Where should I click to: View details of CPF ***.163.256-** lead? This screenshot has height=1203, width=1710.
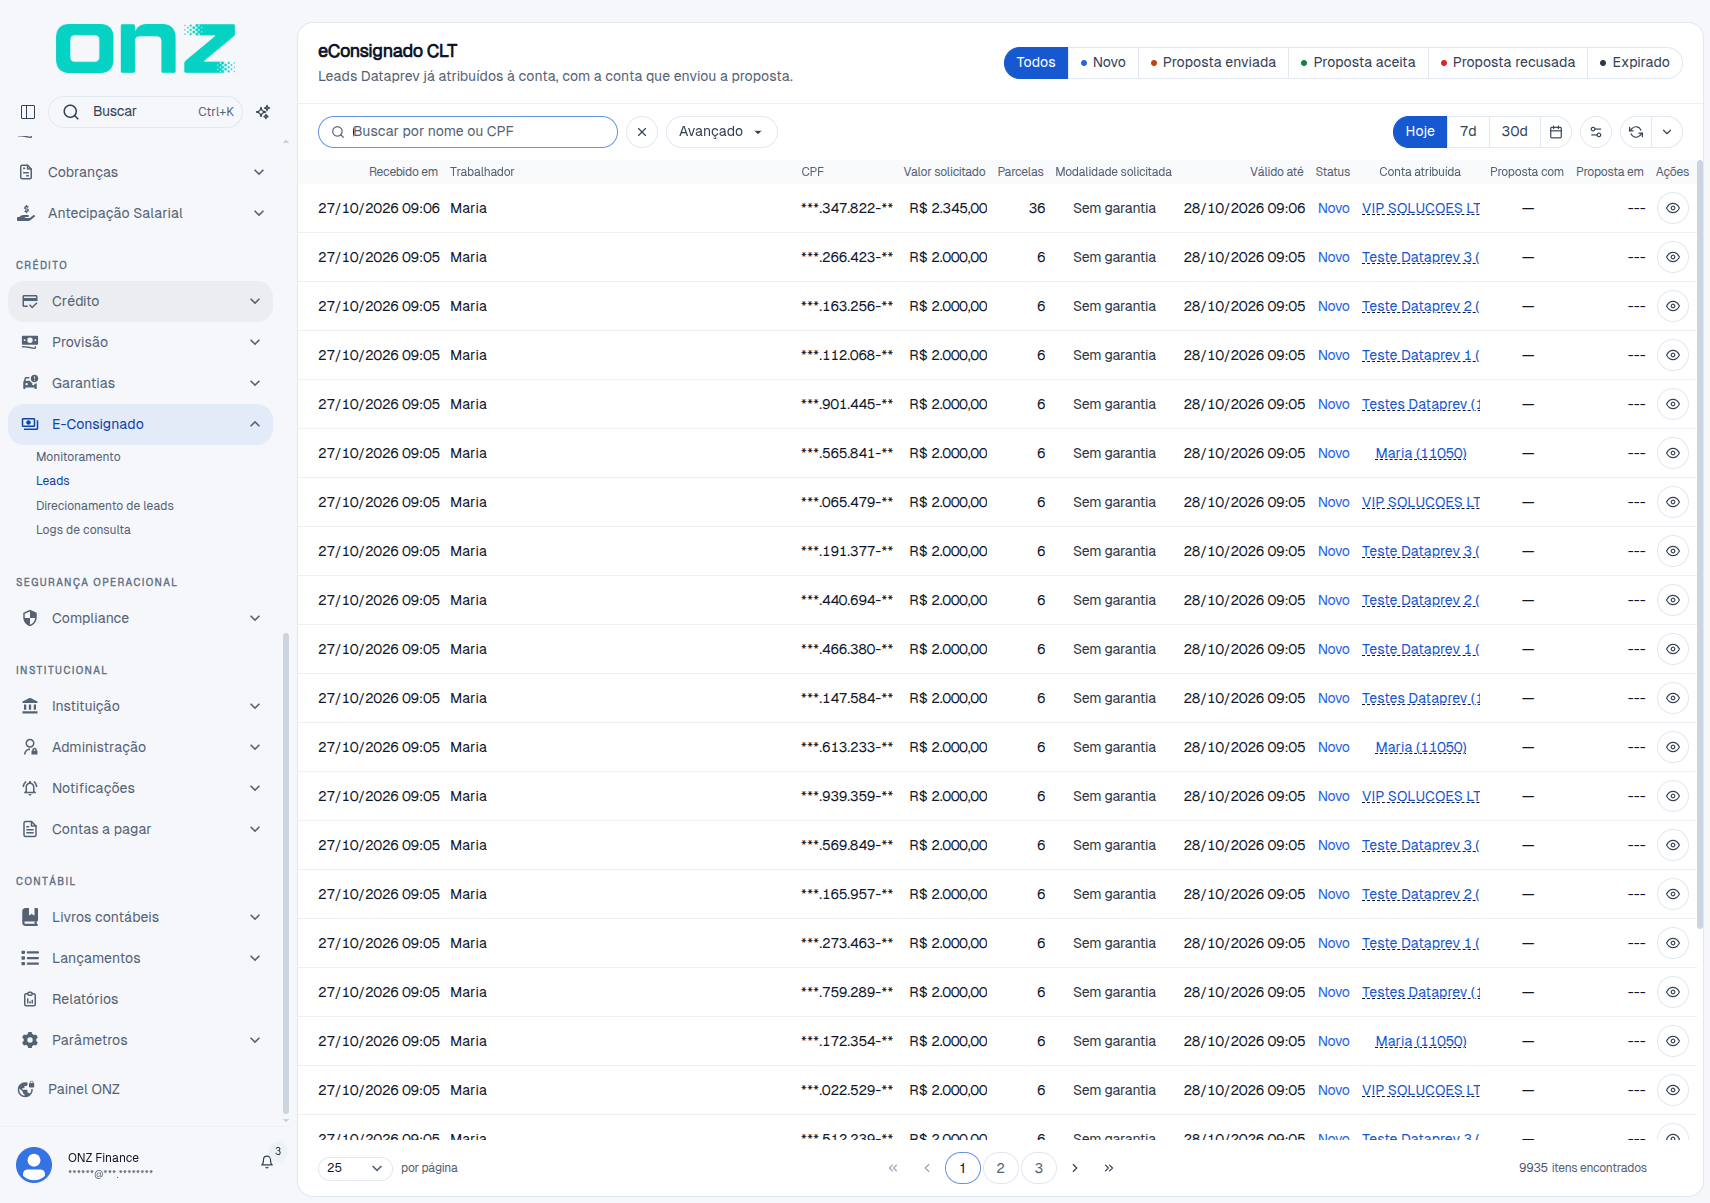(1673, 306)
